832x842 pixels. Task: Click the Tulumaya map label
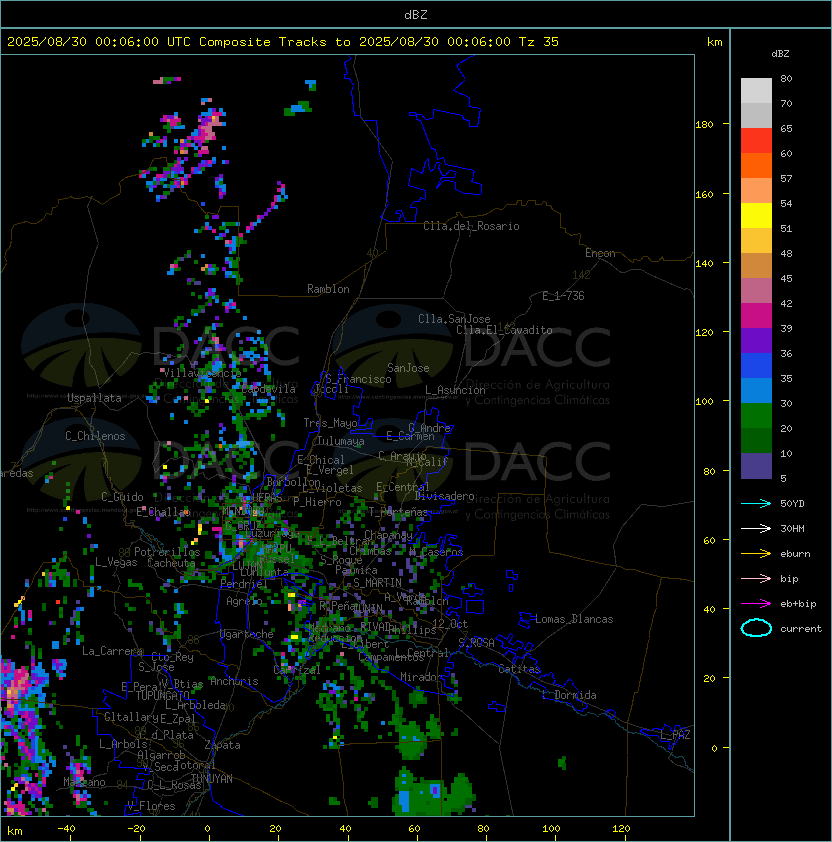coord(341,441)
